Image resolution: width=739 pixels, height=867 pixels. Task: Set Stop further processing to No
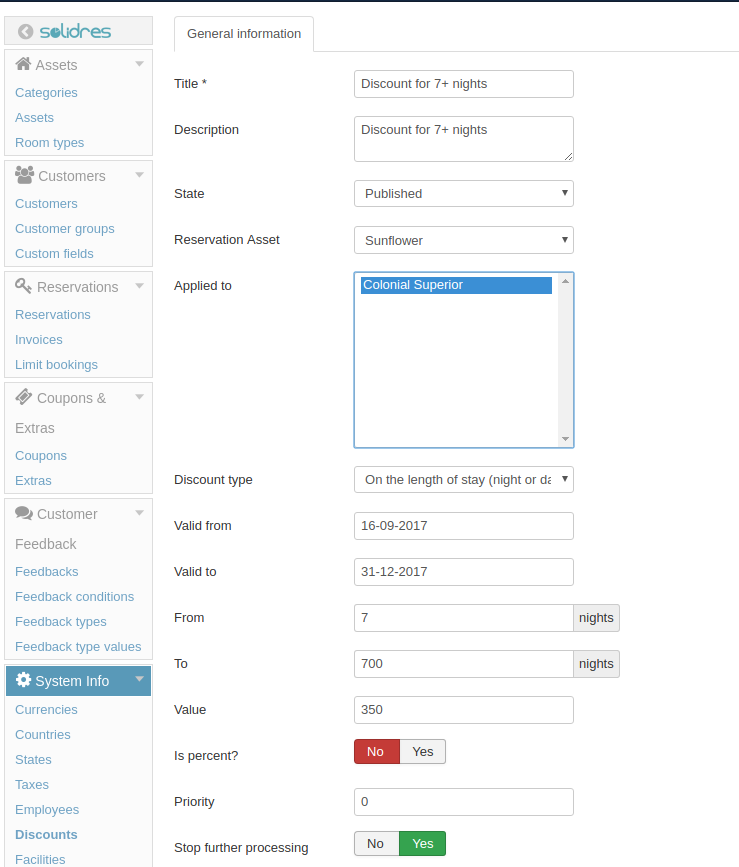pyautogui.click(x=376, y=844)
